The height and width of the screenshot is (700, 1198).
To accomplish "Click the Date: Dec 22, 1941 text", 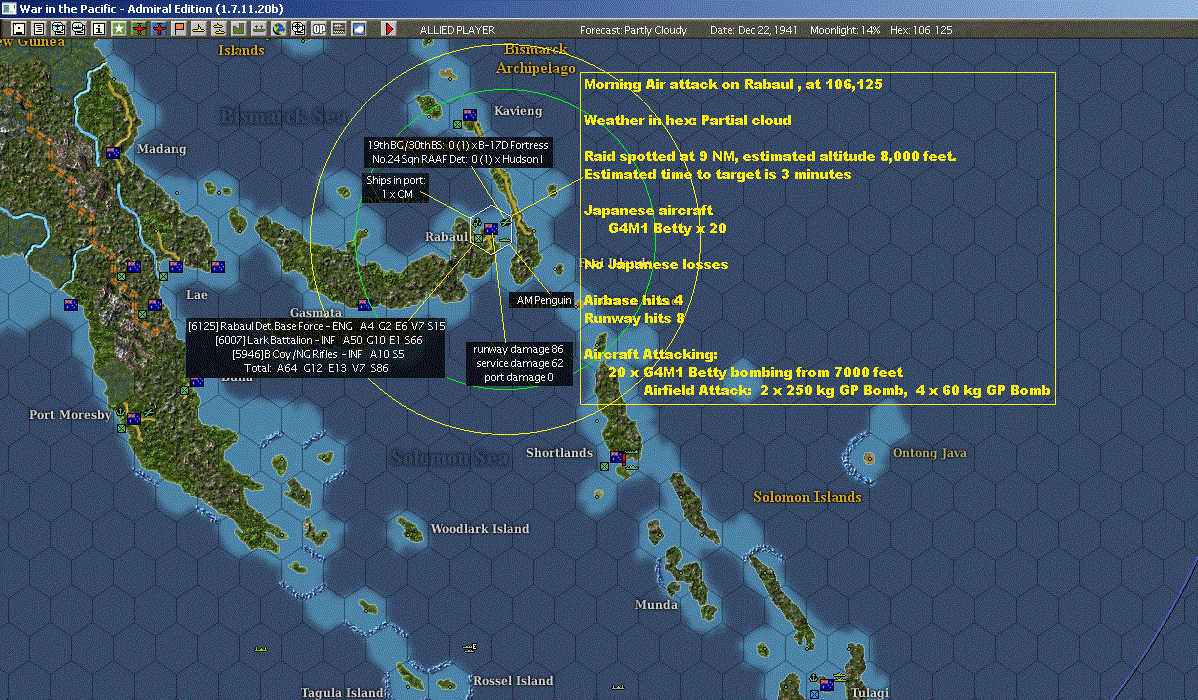I will pos(753,30).
